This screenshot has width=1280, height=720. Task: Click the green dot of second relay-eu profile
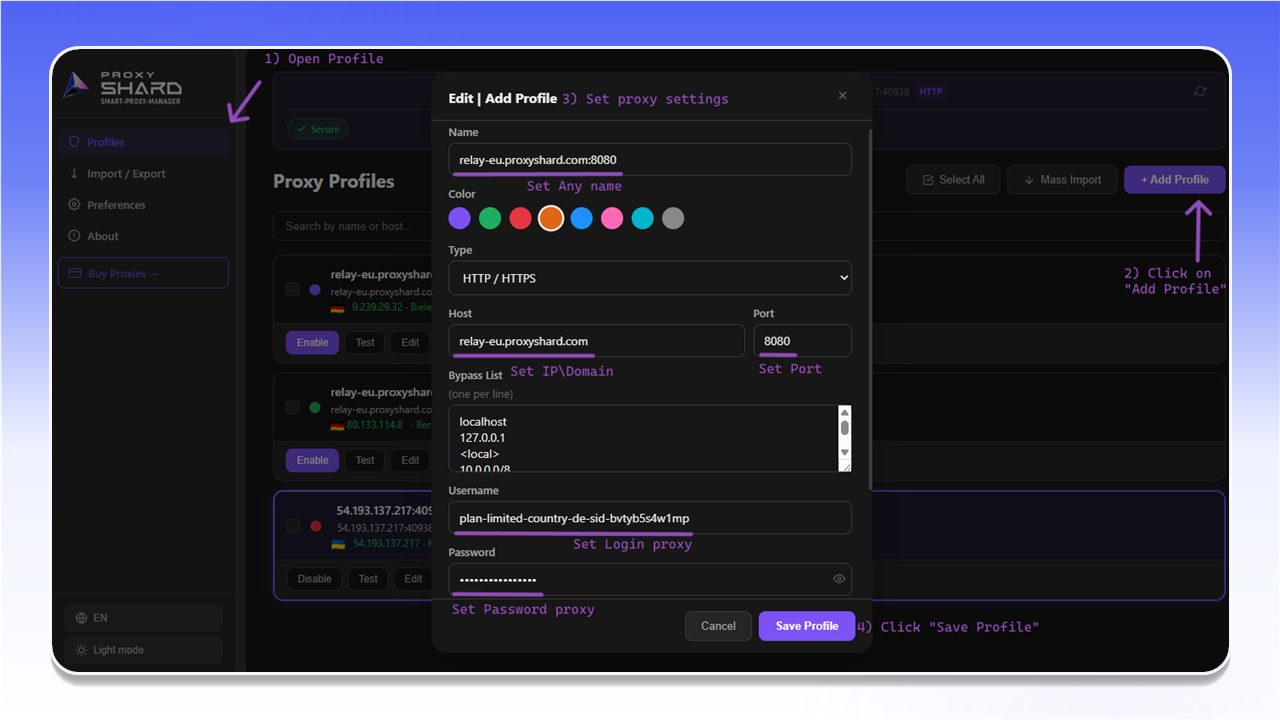point(315,407)
